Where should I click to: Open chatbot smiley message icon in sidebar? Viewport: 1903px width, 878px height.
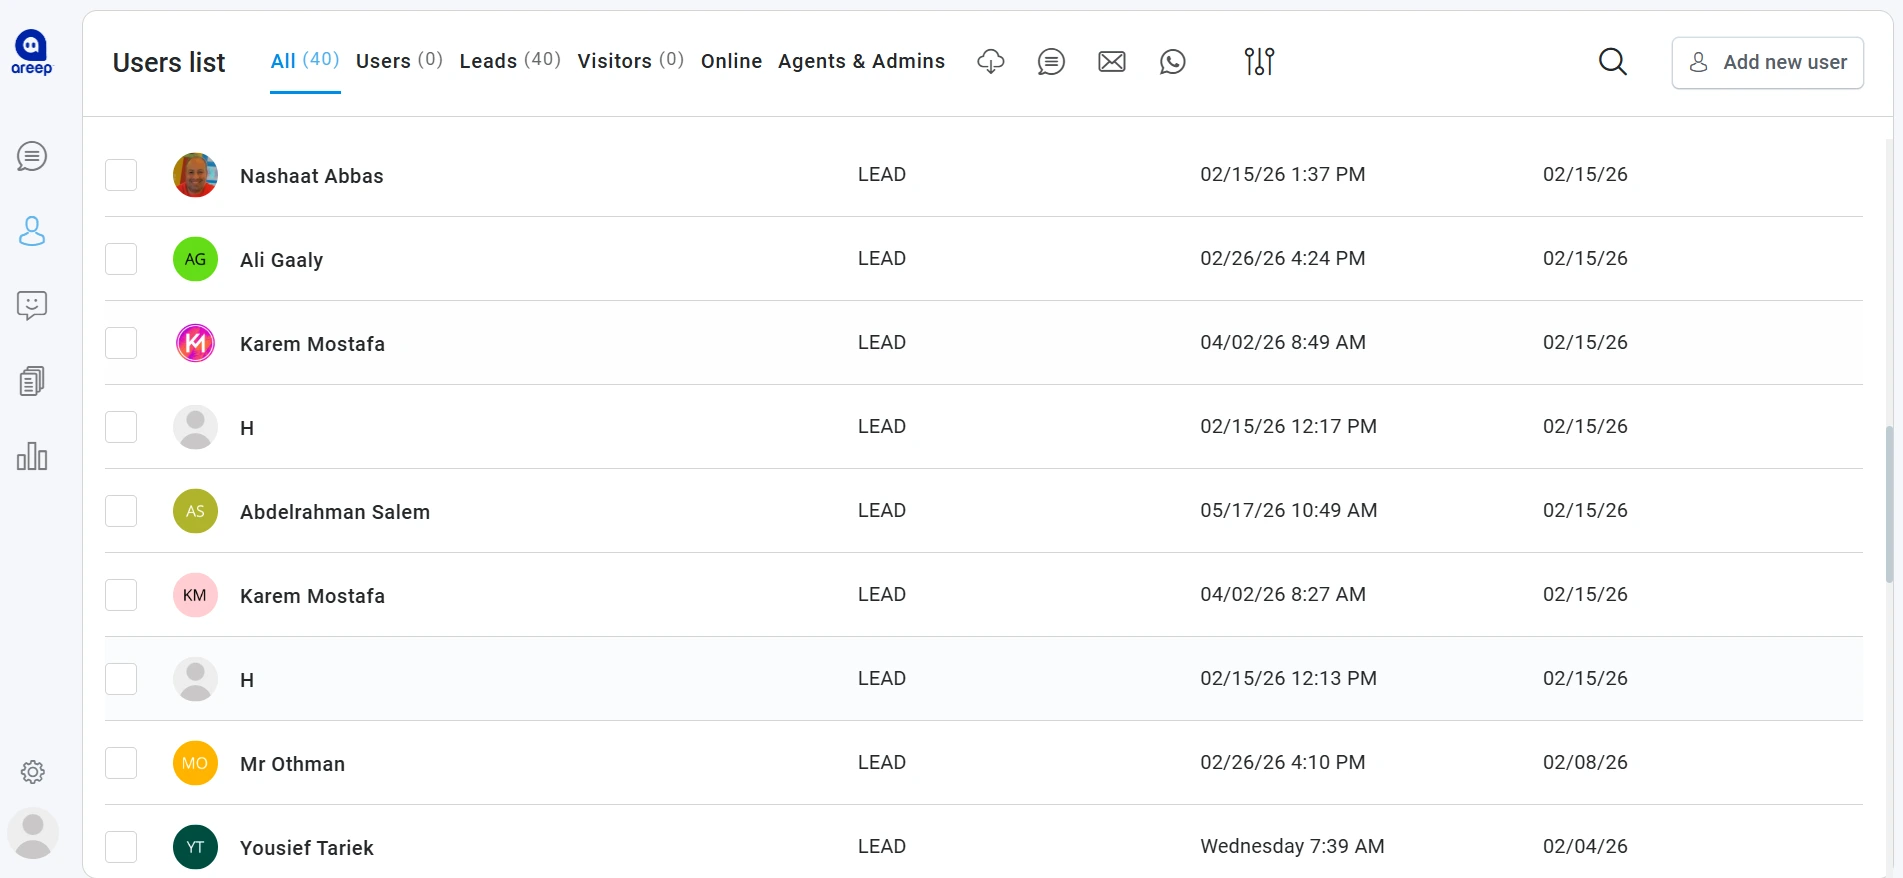point(32,306)
